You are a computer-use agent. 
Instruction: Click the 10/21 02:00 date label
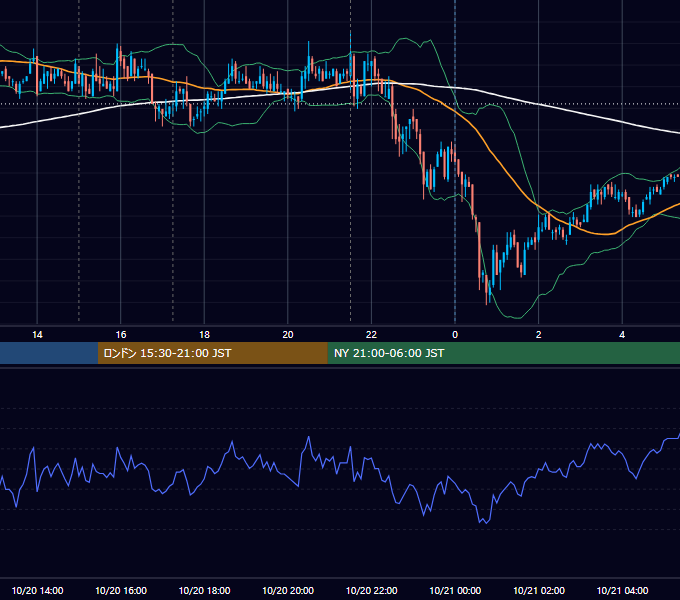click(x=539, y=590)
